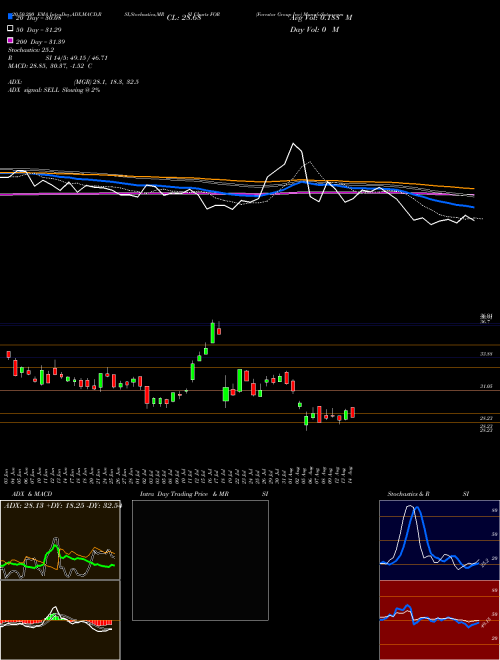Click the 'Intra Day Trading Price & MR' title
This screenshot has height=660, width=500.
point(184,494)
